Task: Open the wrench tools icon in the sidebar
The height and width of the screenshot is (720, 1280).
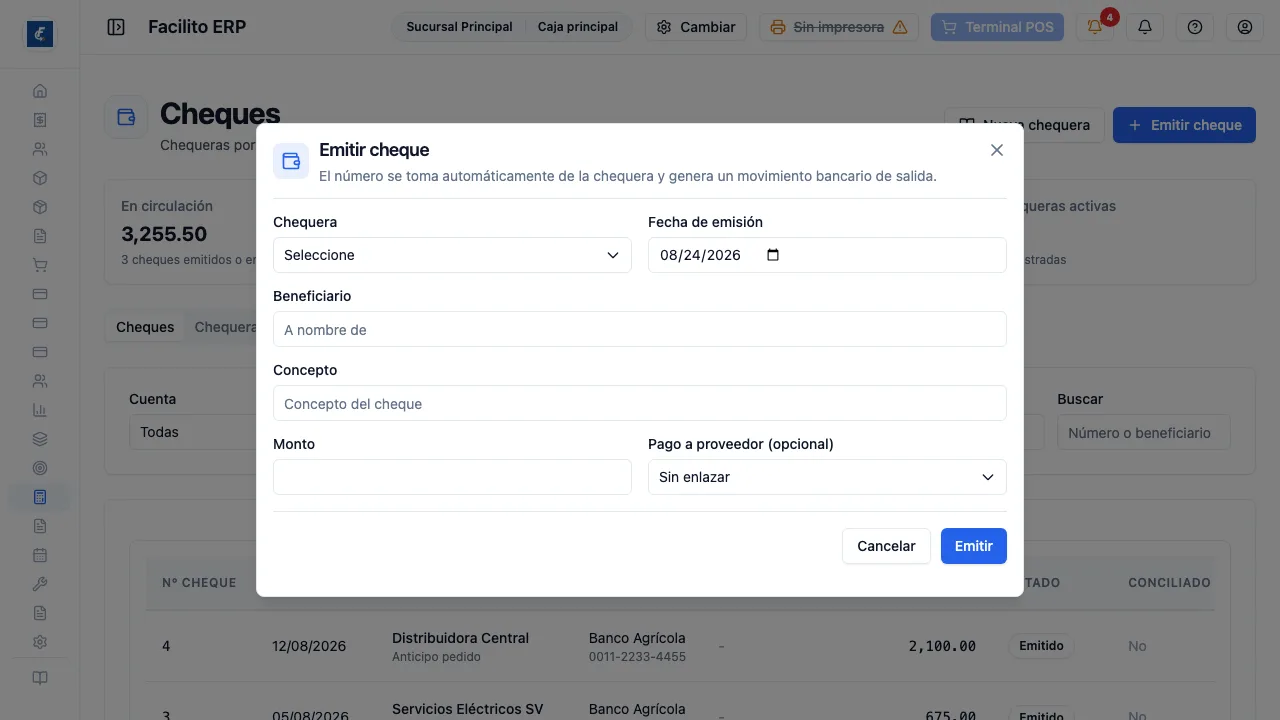Action: pos(40,584)
